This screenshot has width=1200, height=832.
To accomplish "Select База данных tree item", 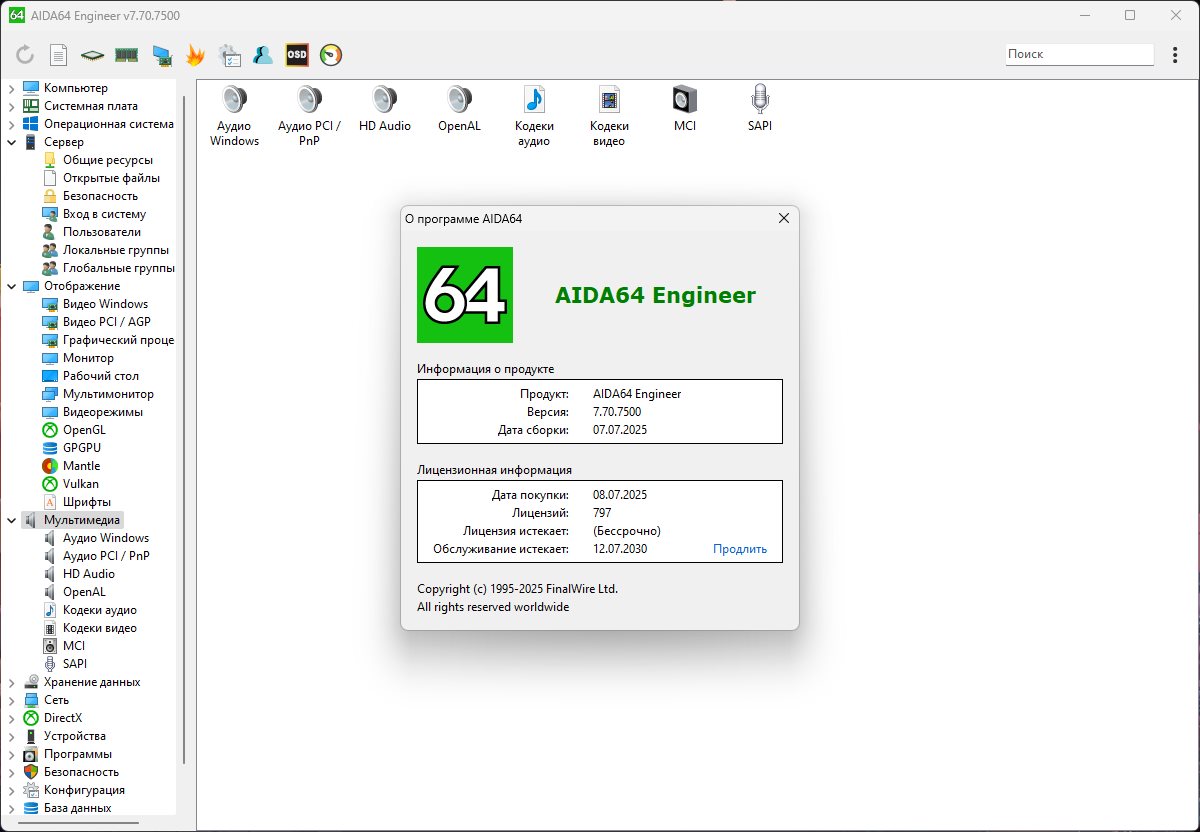I will 77,808.
